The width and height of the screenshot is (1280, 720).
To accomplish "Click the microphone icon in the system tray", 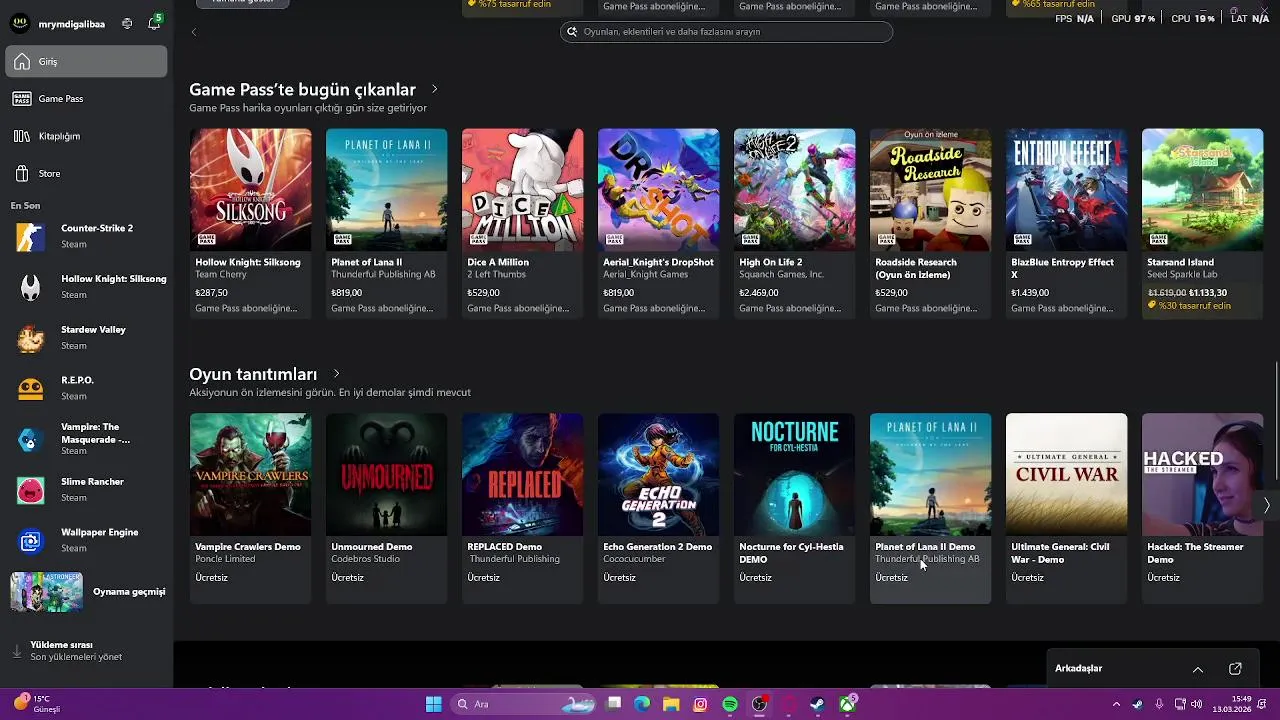I will point(1158,704).
